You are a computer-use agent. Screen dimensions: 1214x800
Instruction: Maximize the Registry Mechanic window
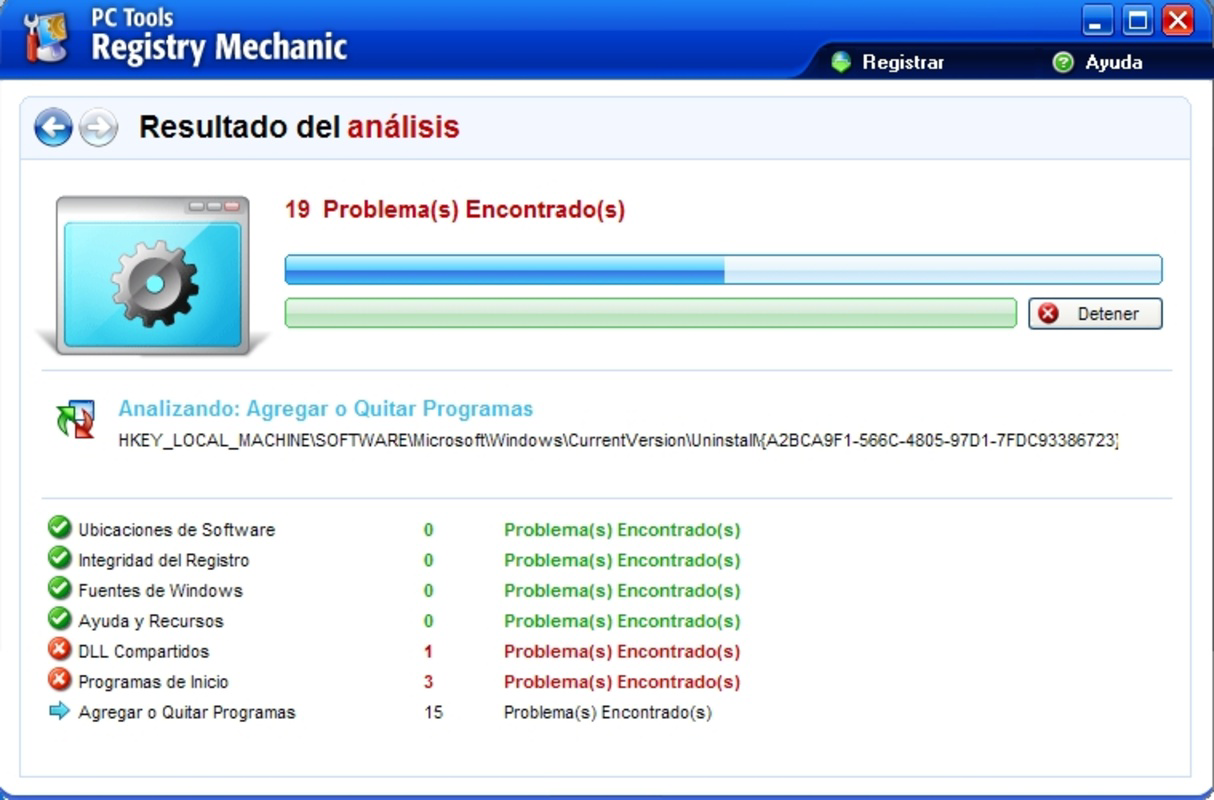1138,21
